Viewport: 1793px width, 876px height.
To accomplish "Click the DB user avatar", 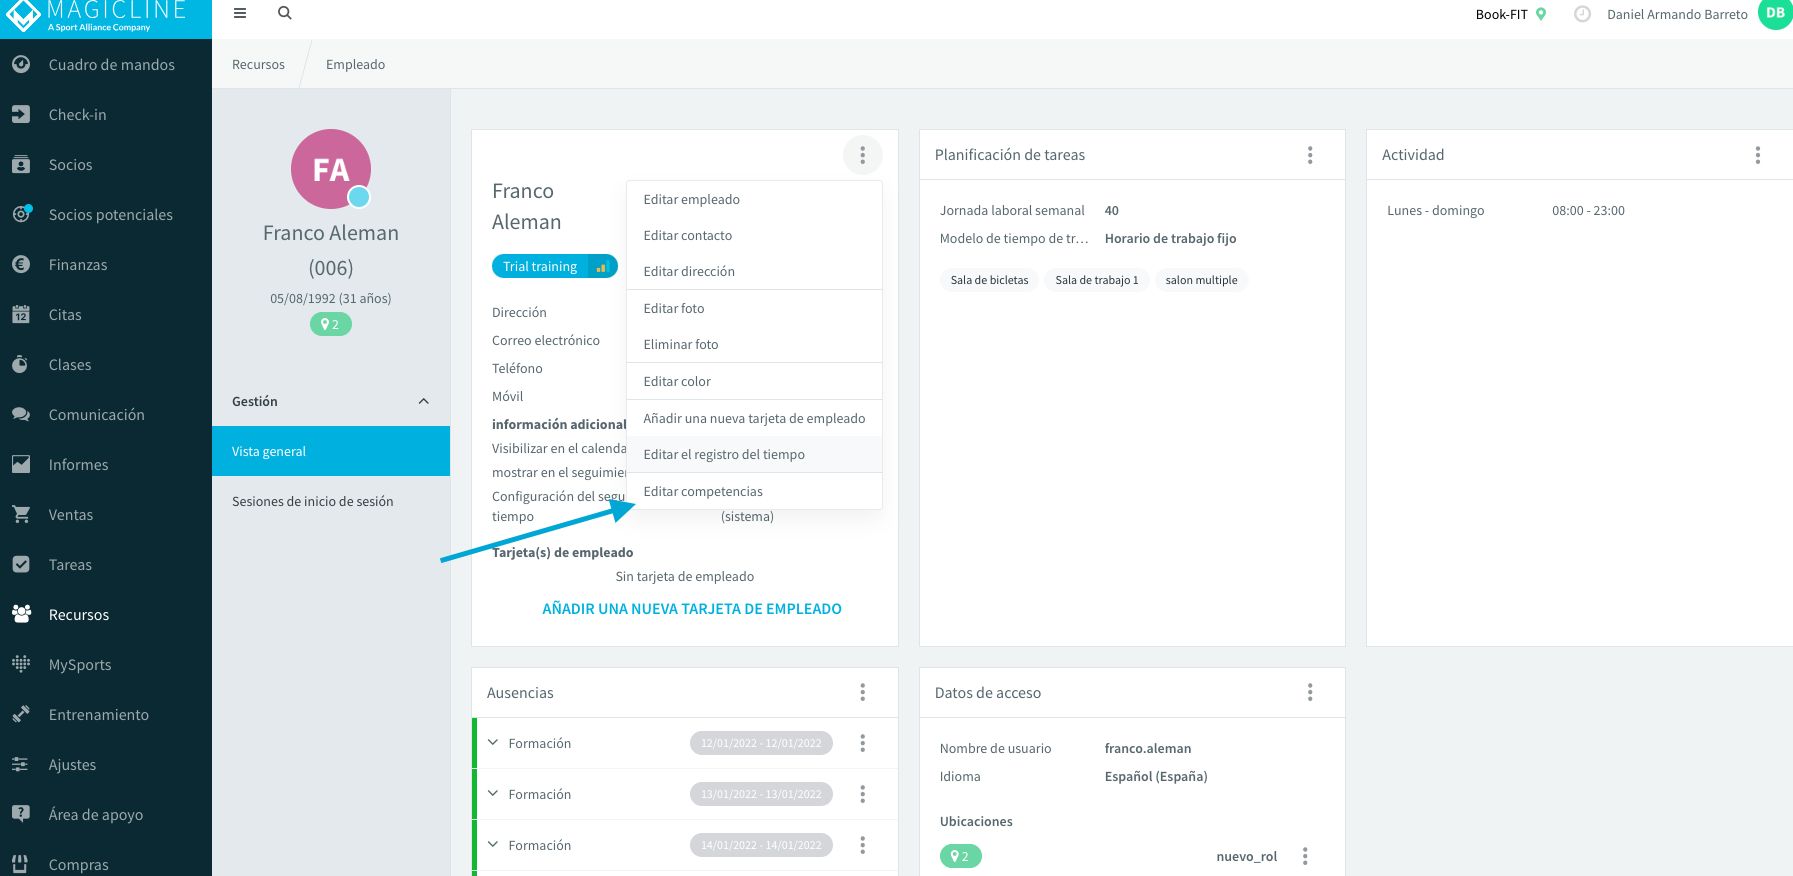I will [x=1775, y=13].
